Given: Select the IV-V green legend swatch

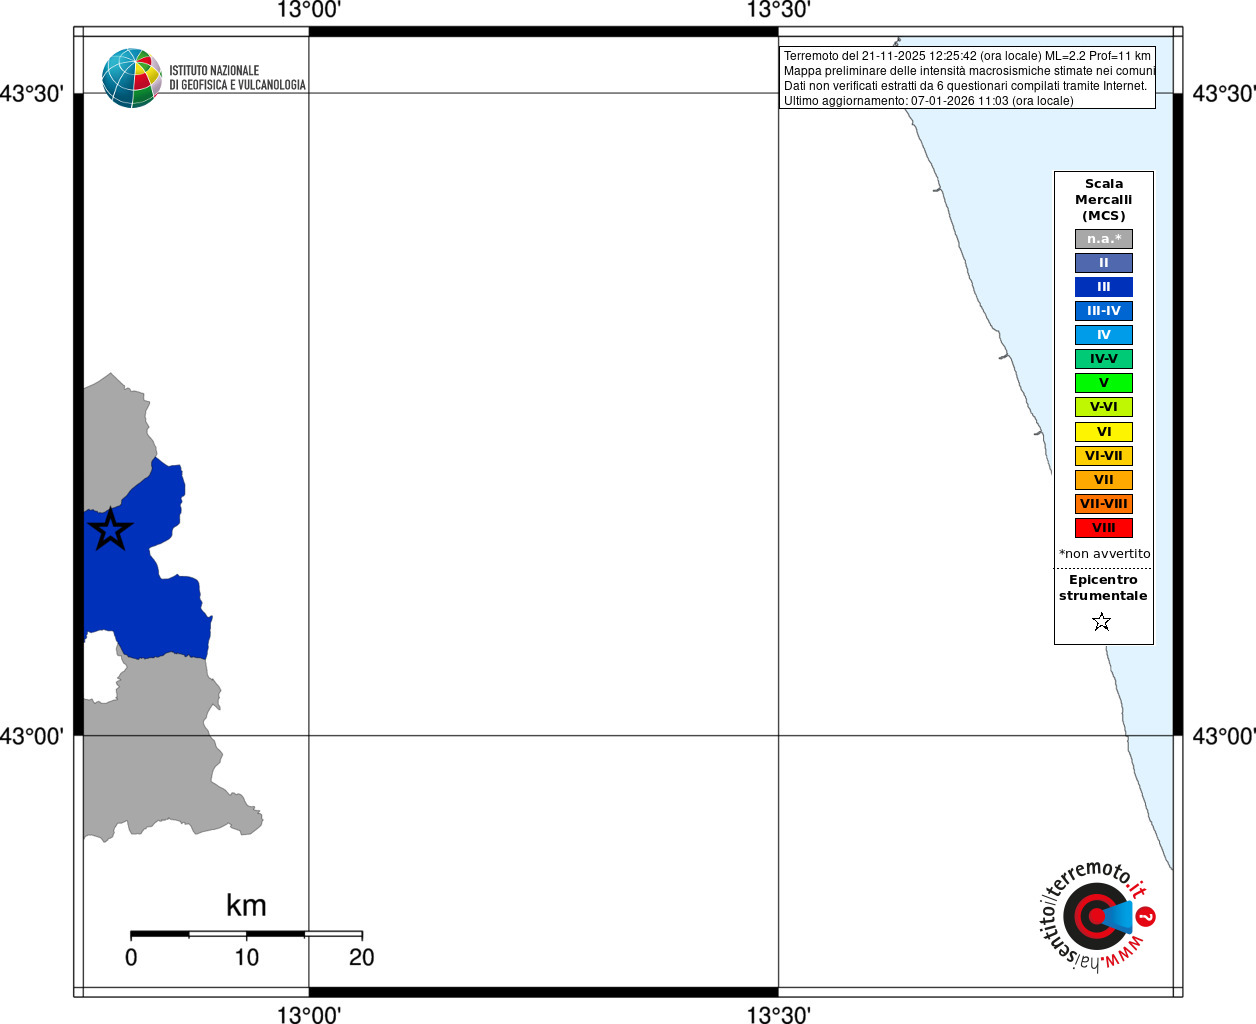Looking at the screenshot, I should click(x=1104, y=359).
